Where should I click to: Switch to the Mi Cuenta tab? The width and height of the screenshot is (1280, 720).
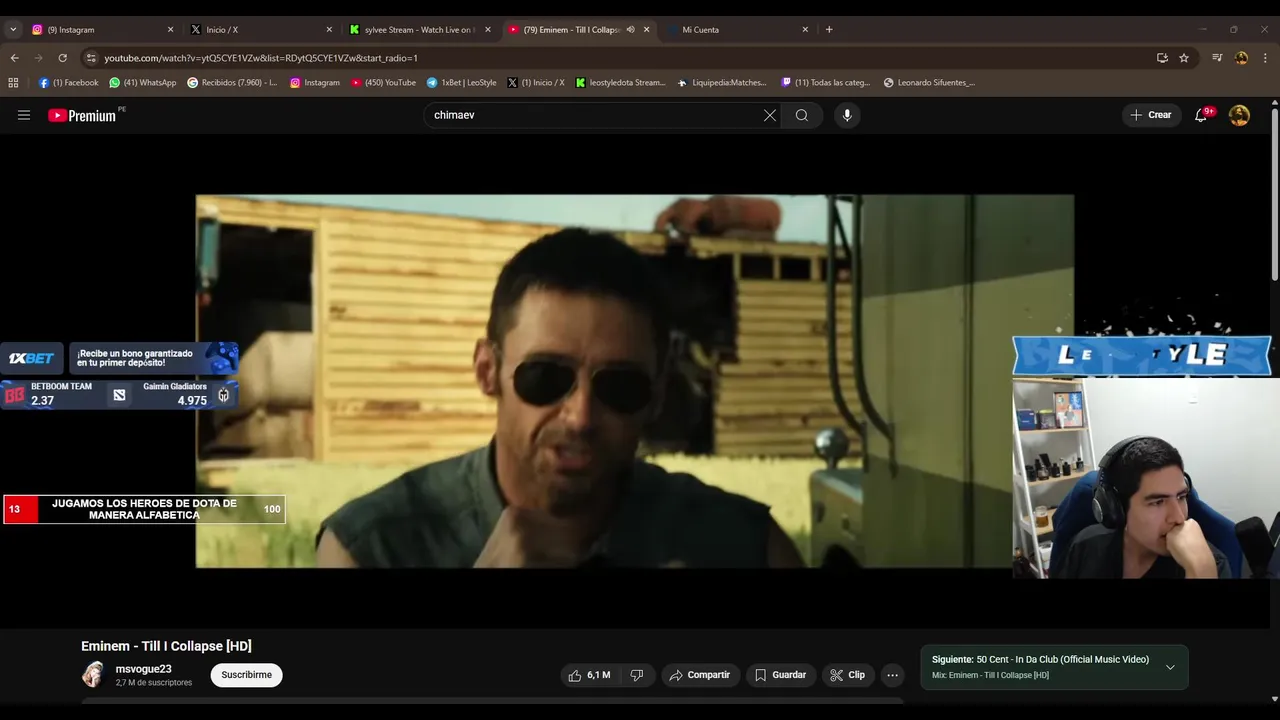pyautogui.click(x=737, y=30)
